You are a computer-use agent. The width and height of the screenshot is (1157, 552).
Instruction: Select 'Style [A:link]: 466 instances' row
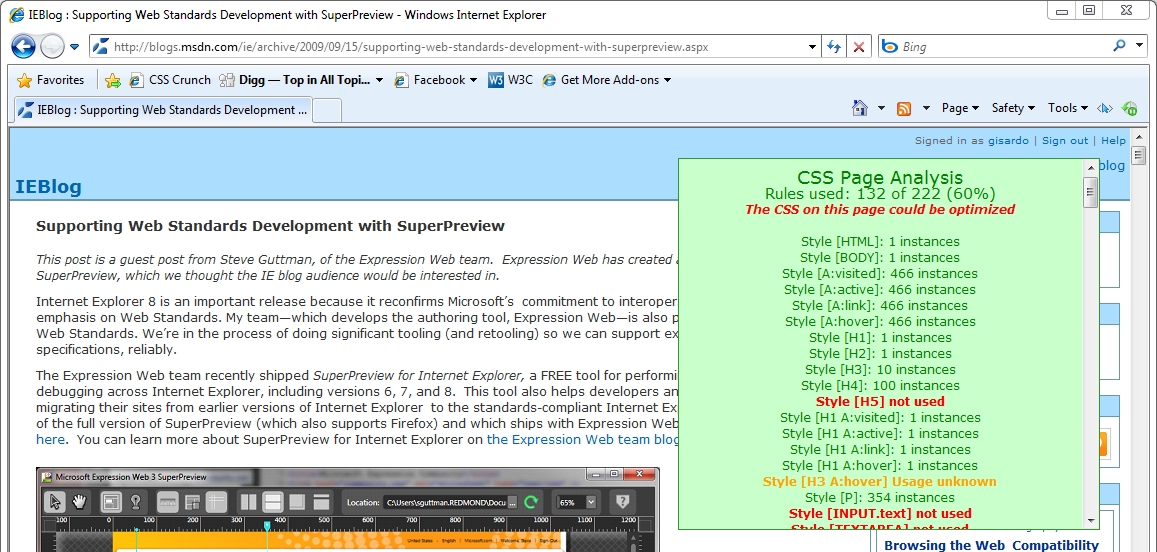point(880,306)
